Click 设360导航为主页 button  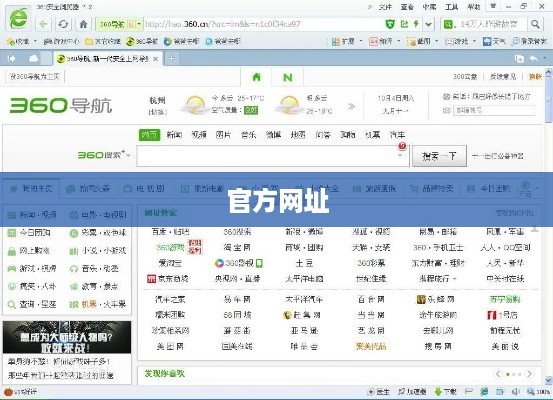tap(35, 77)
